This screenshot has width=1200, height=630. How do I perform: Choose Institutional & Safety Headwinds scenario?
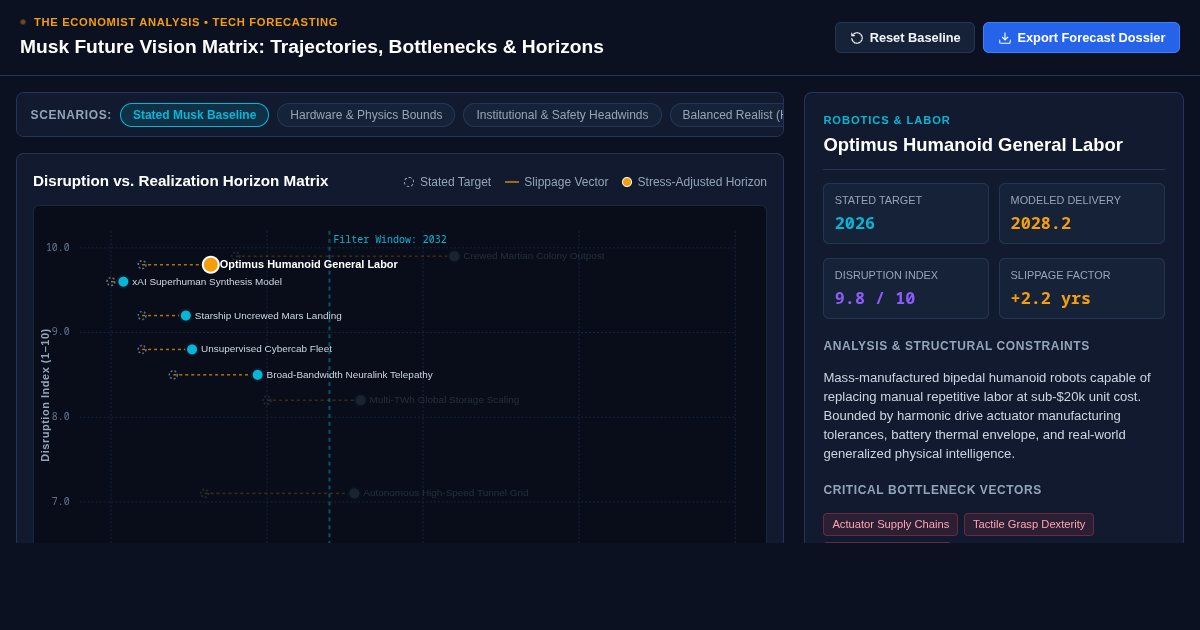coord(562,115)
